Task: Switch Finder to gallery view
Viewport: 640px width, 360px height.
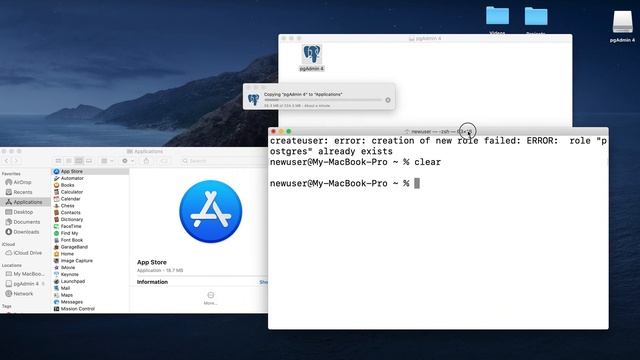Action: (x=89, y=161)
